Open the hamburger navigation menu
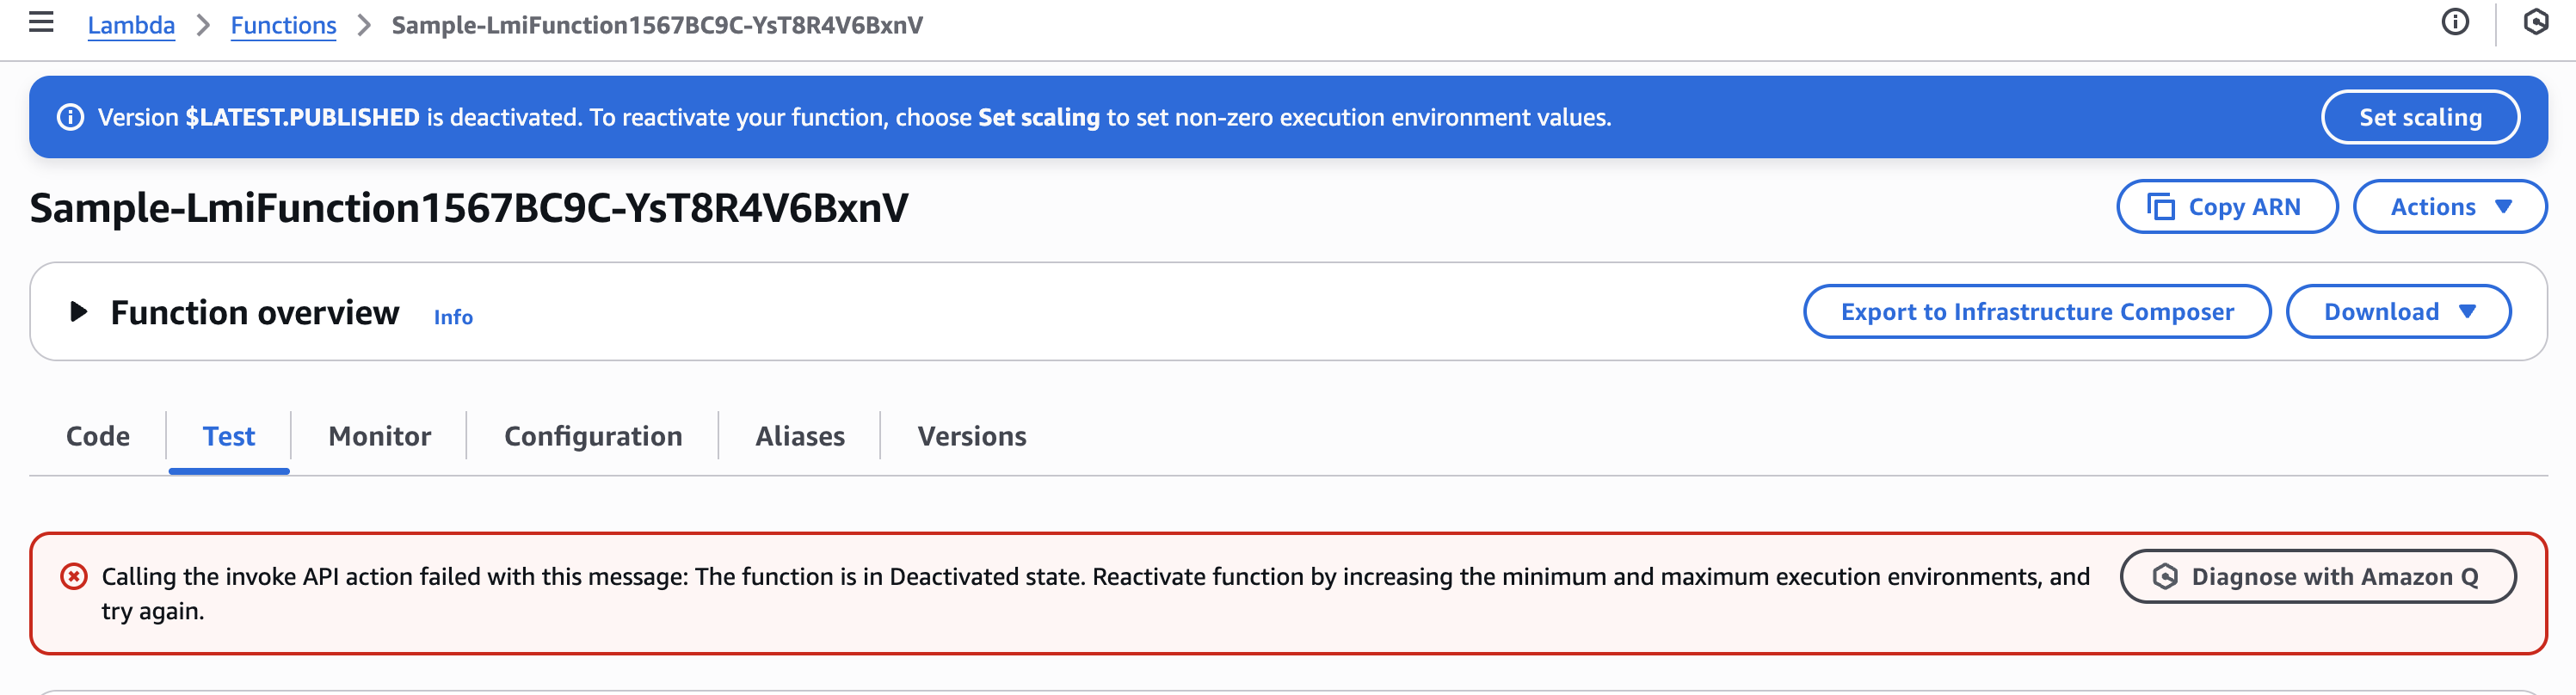 coord(41,22)
